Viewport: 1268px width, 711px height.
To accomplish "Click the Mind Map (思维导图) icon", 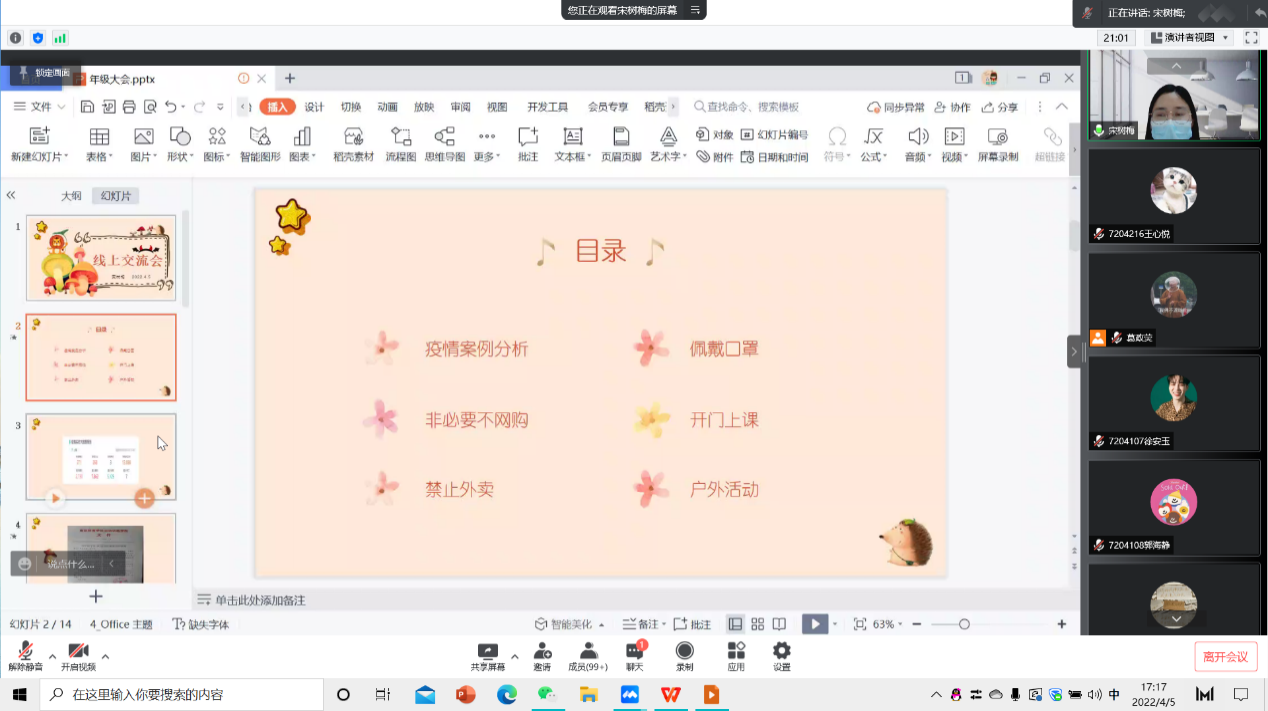I will 445,137.
